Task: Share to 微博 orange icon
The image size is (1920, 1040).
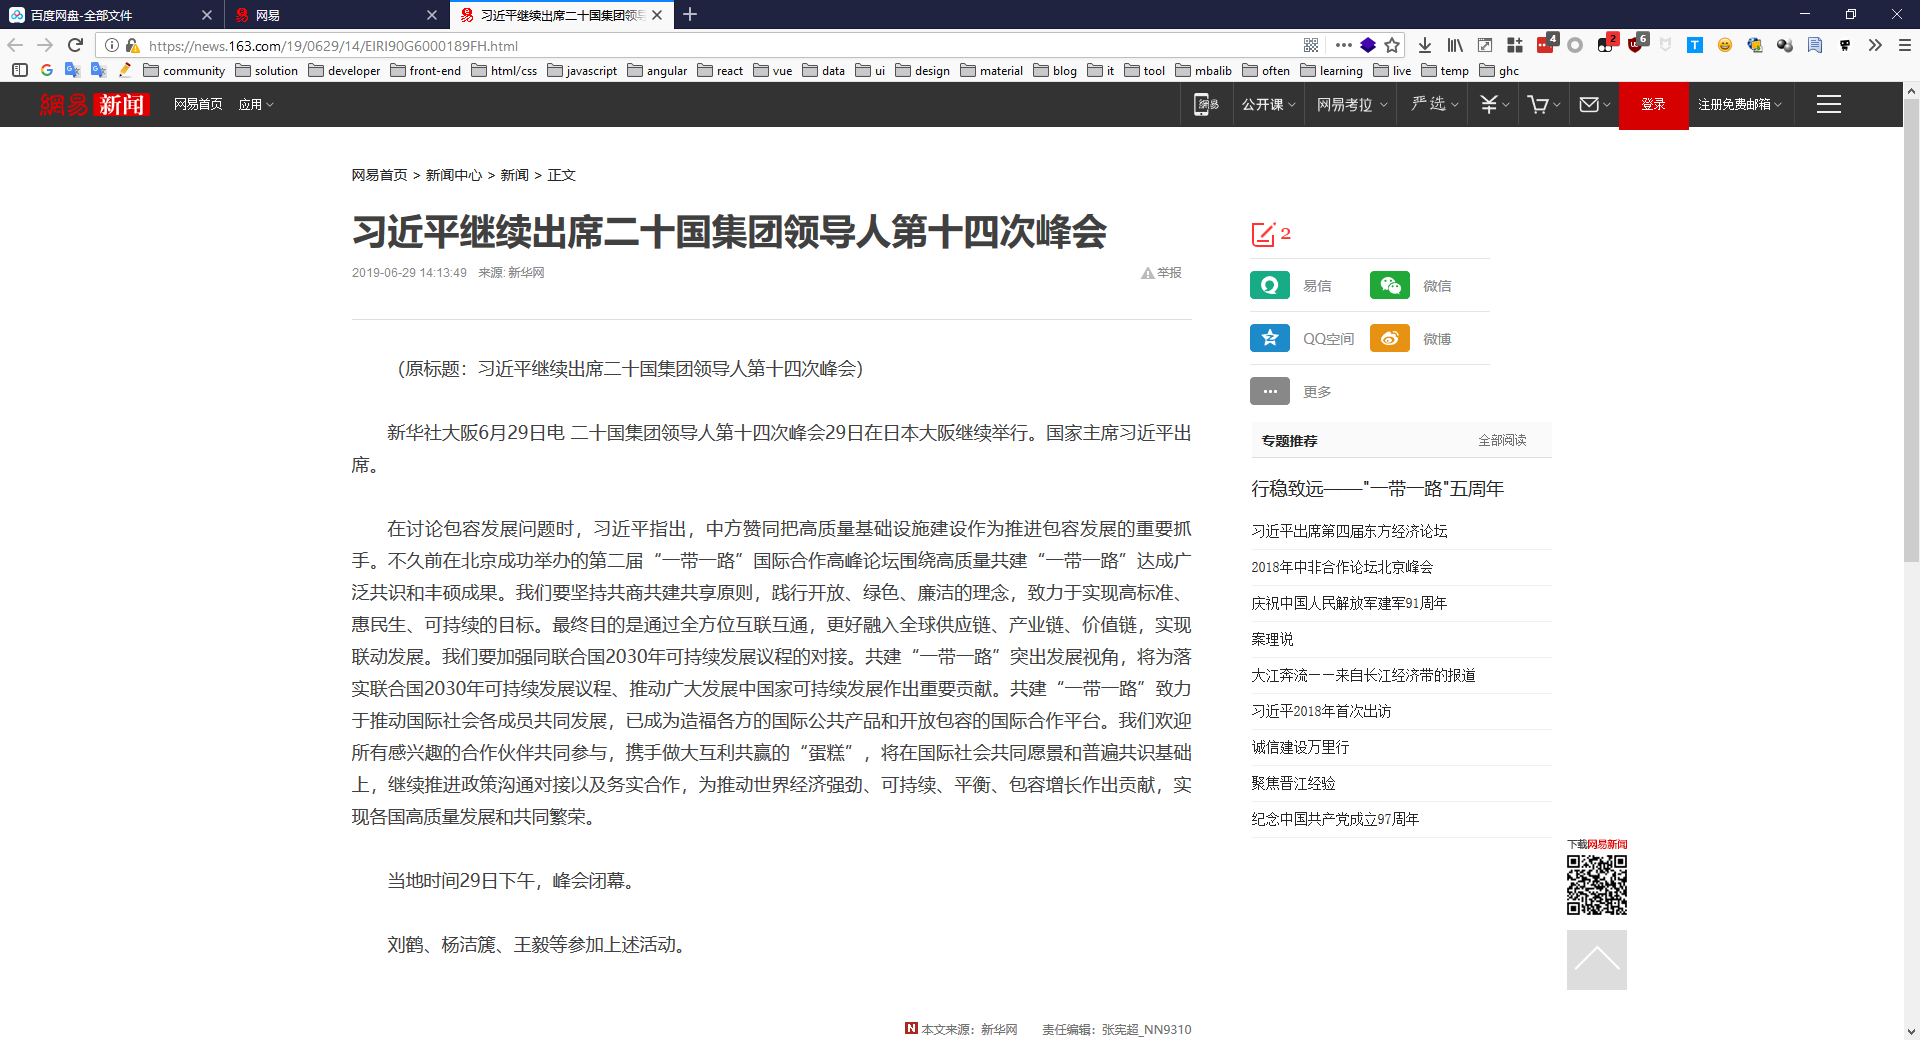Action: coord(1390,338)
